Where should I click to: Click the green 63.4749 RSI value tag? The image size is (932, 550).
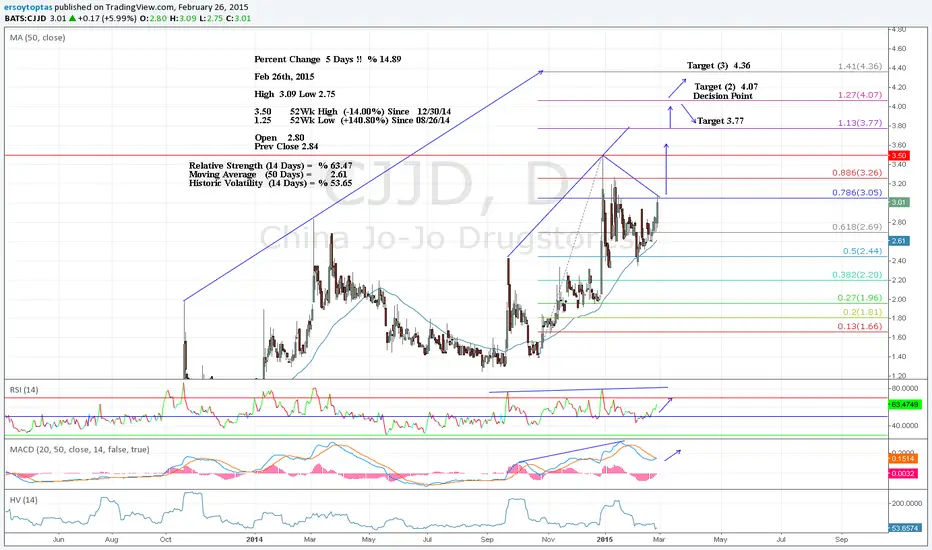tap(905, 404)
